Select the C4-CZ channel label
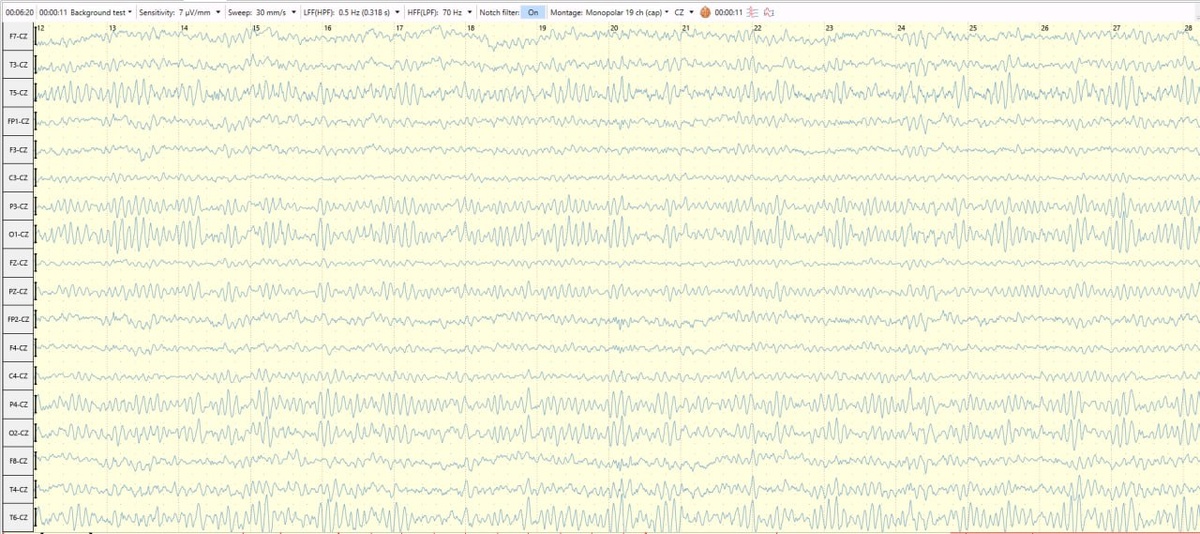 (18, 376)
